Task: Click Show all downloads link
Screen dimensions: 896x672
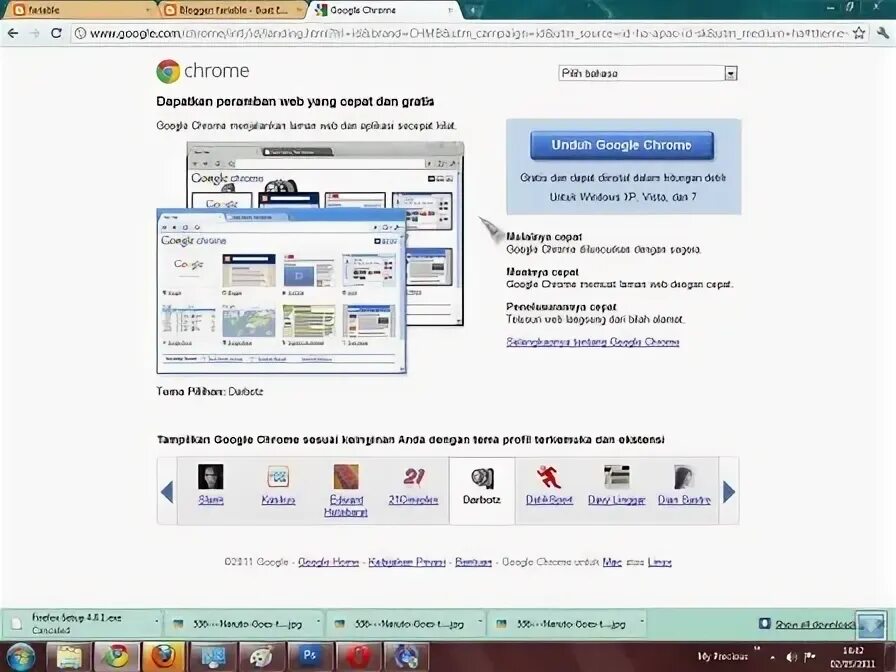Action: 814,624
